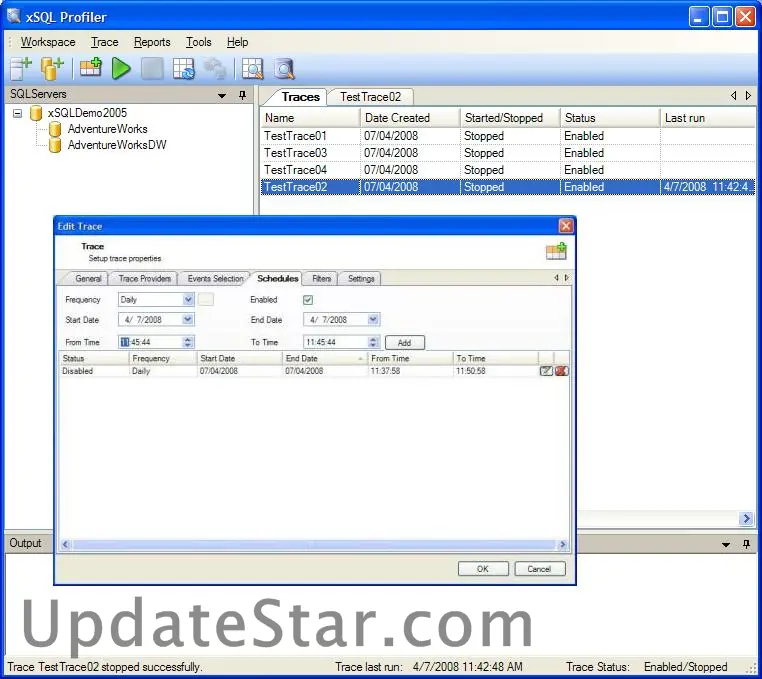Open the Filters tab
The width and height of the screenshot is (762, 679).
pos(321,279)
